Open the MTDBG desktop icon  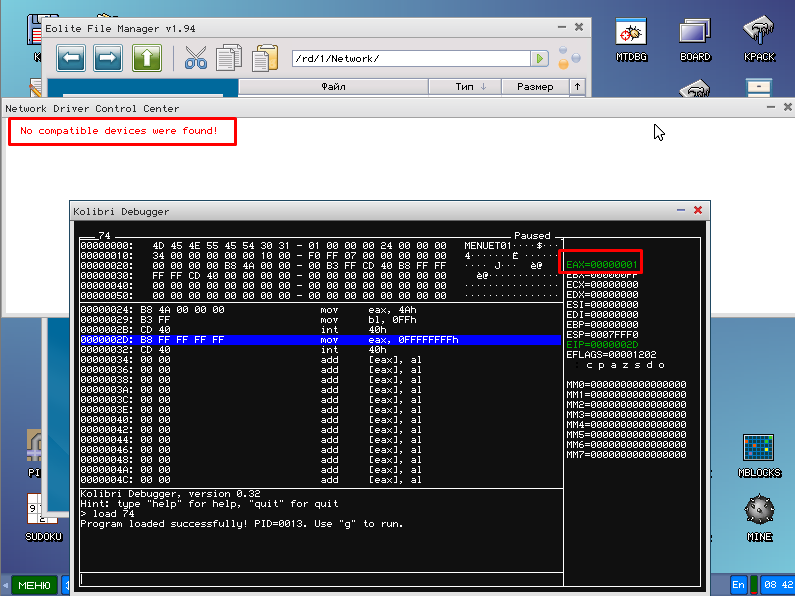[x=631, y=40]
